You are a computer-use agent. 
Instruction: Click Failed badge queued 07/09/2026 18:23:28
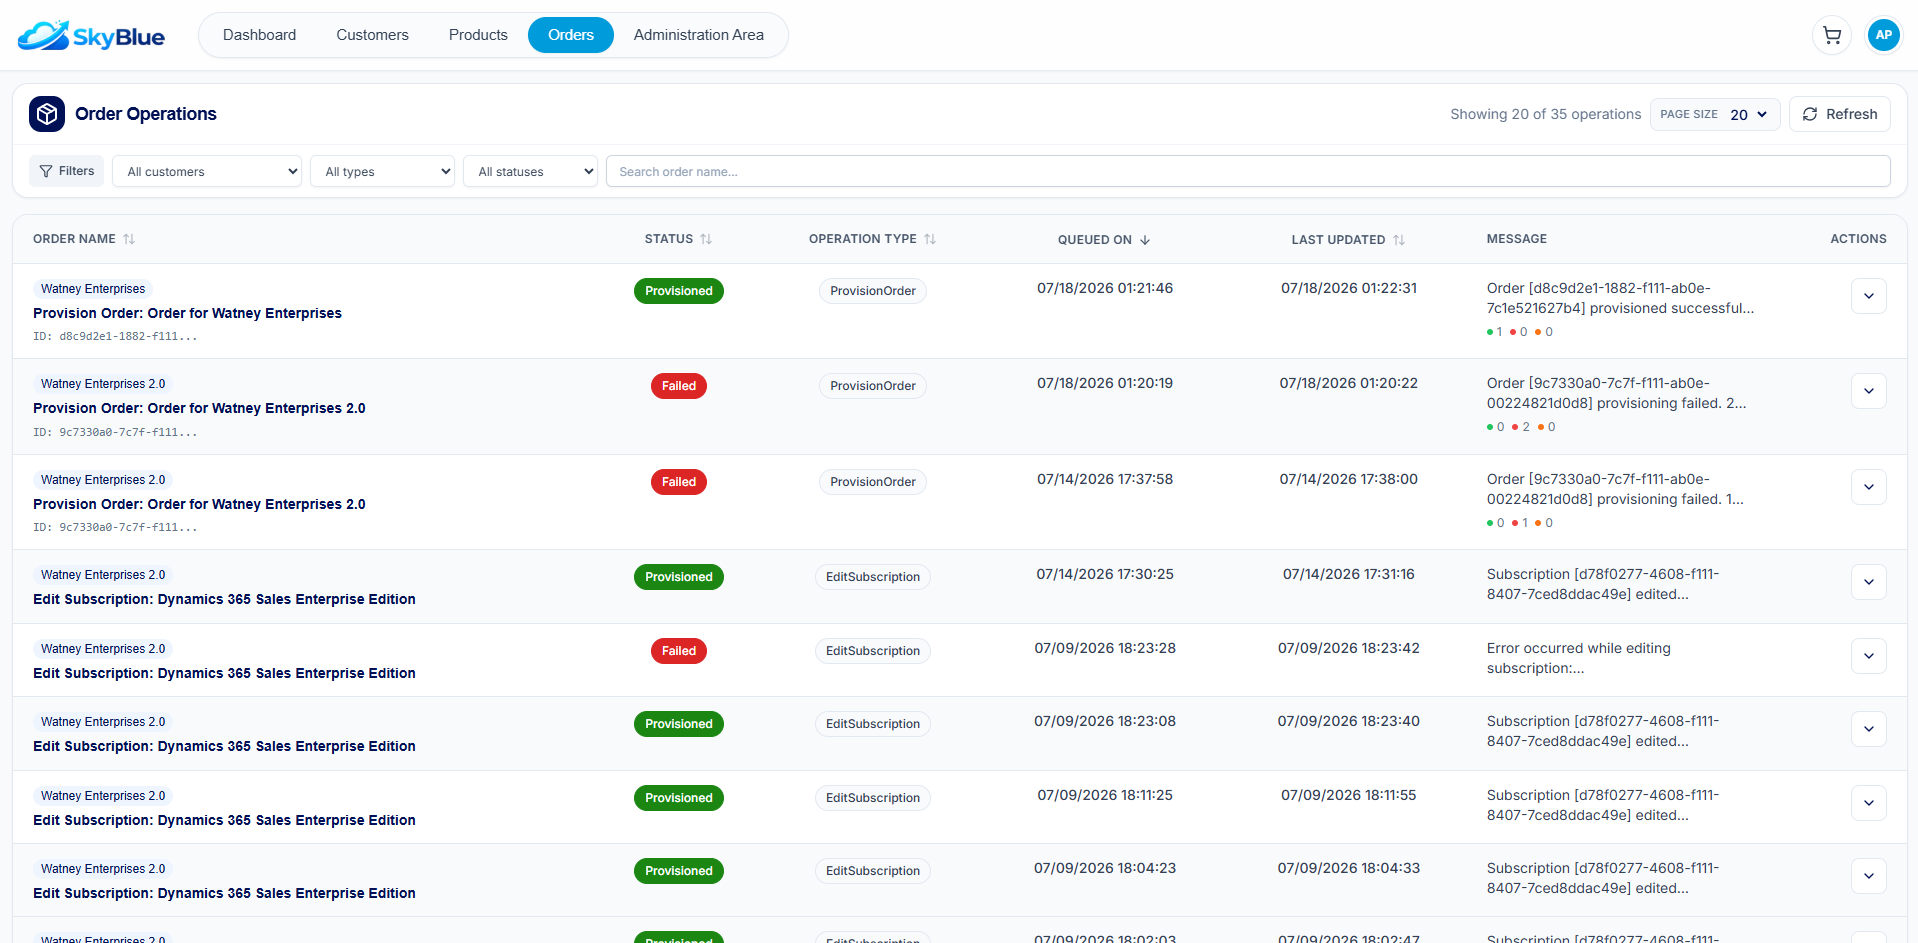678,651
